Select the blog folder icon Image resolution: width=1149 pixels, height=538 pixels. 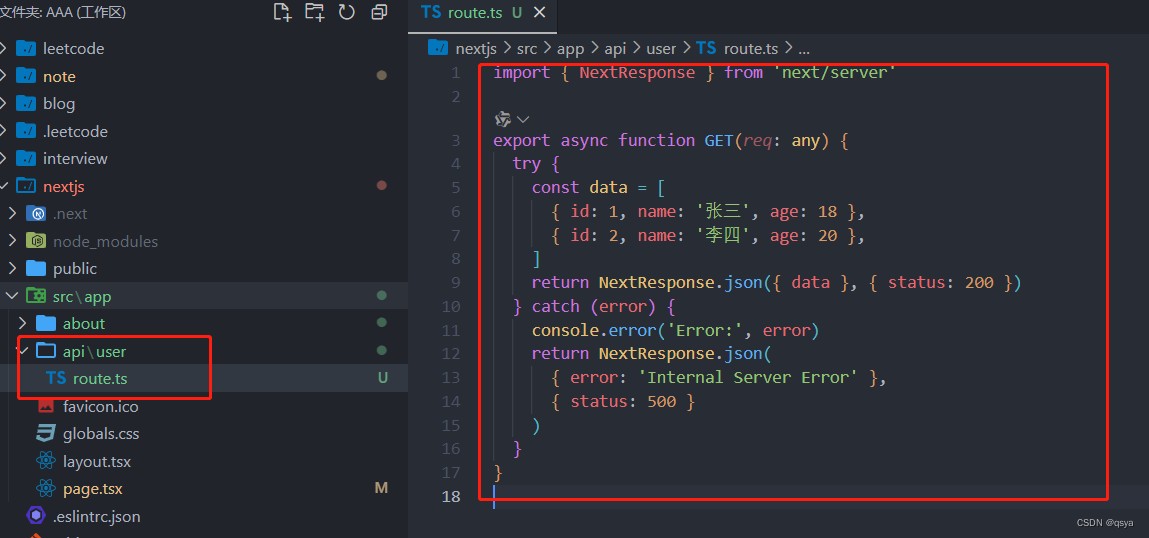click(x=26, y=103)
